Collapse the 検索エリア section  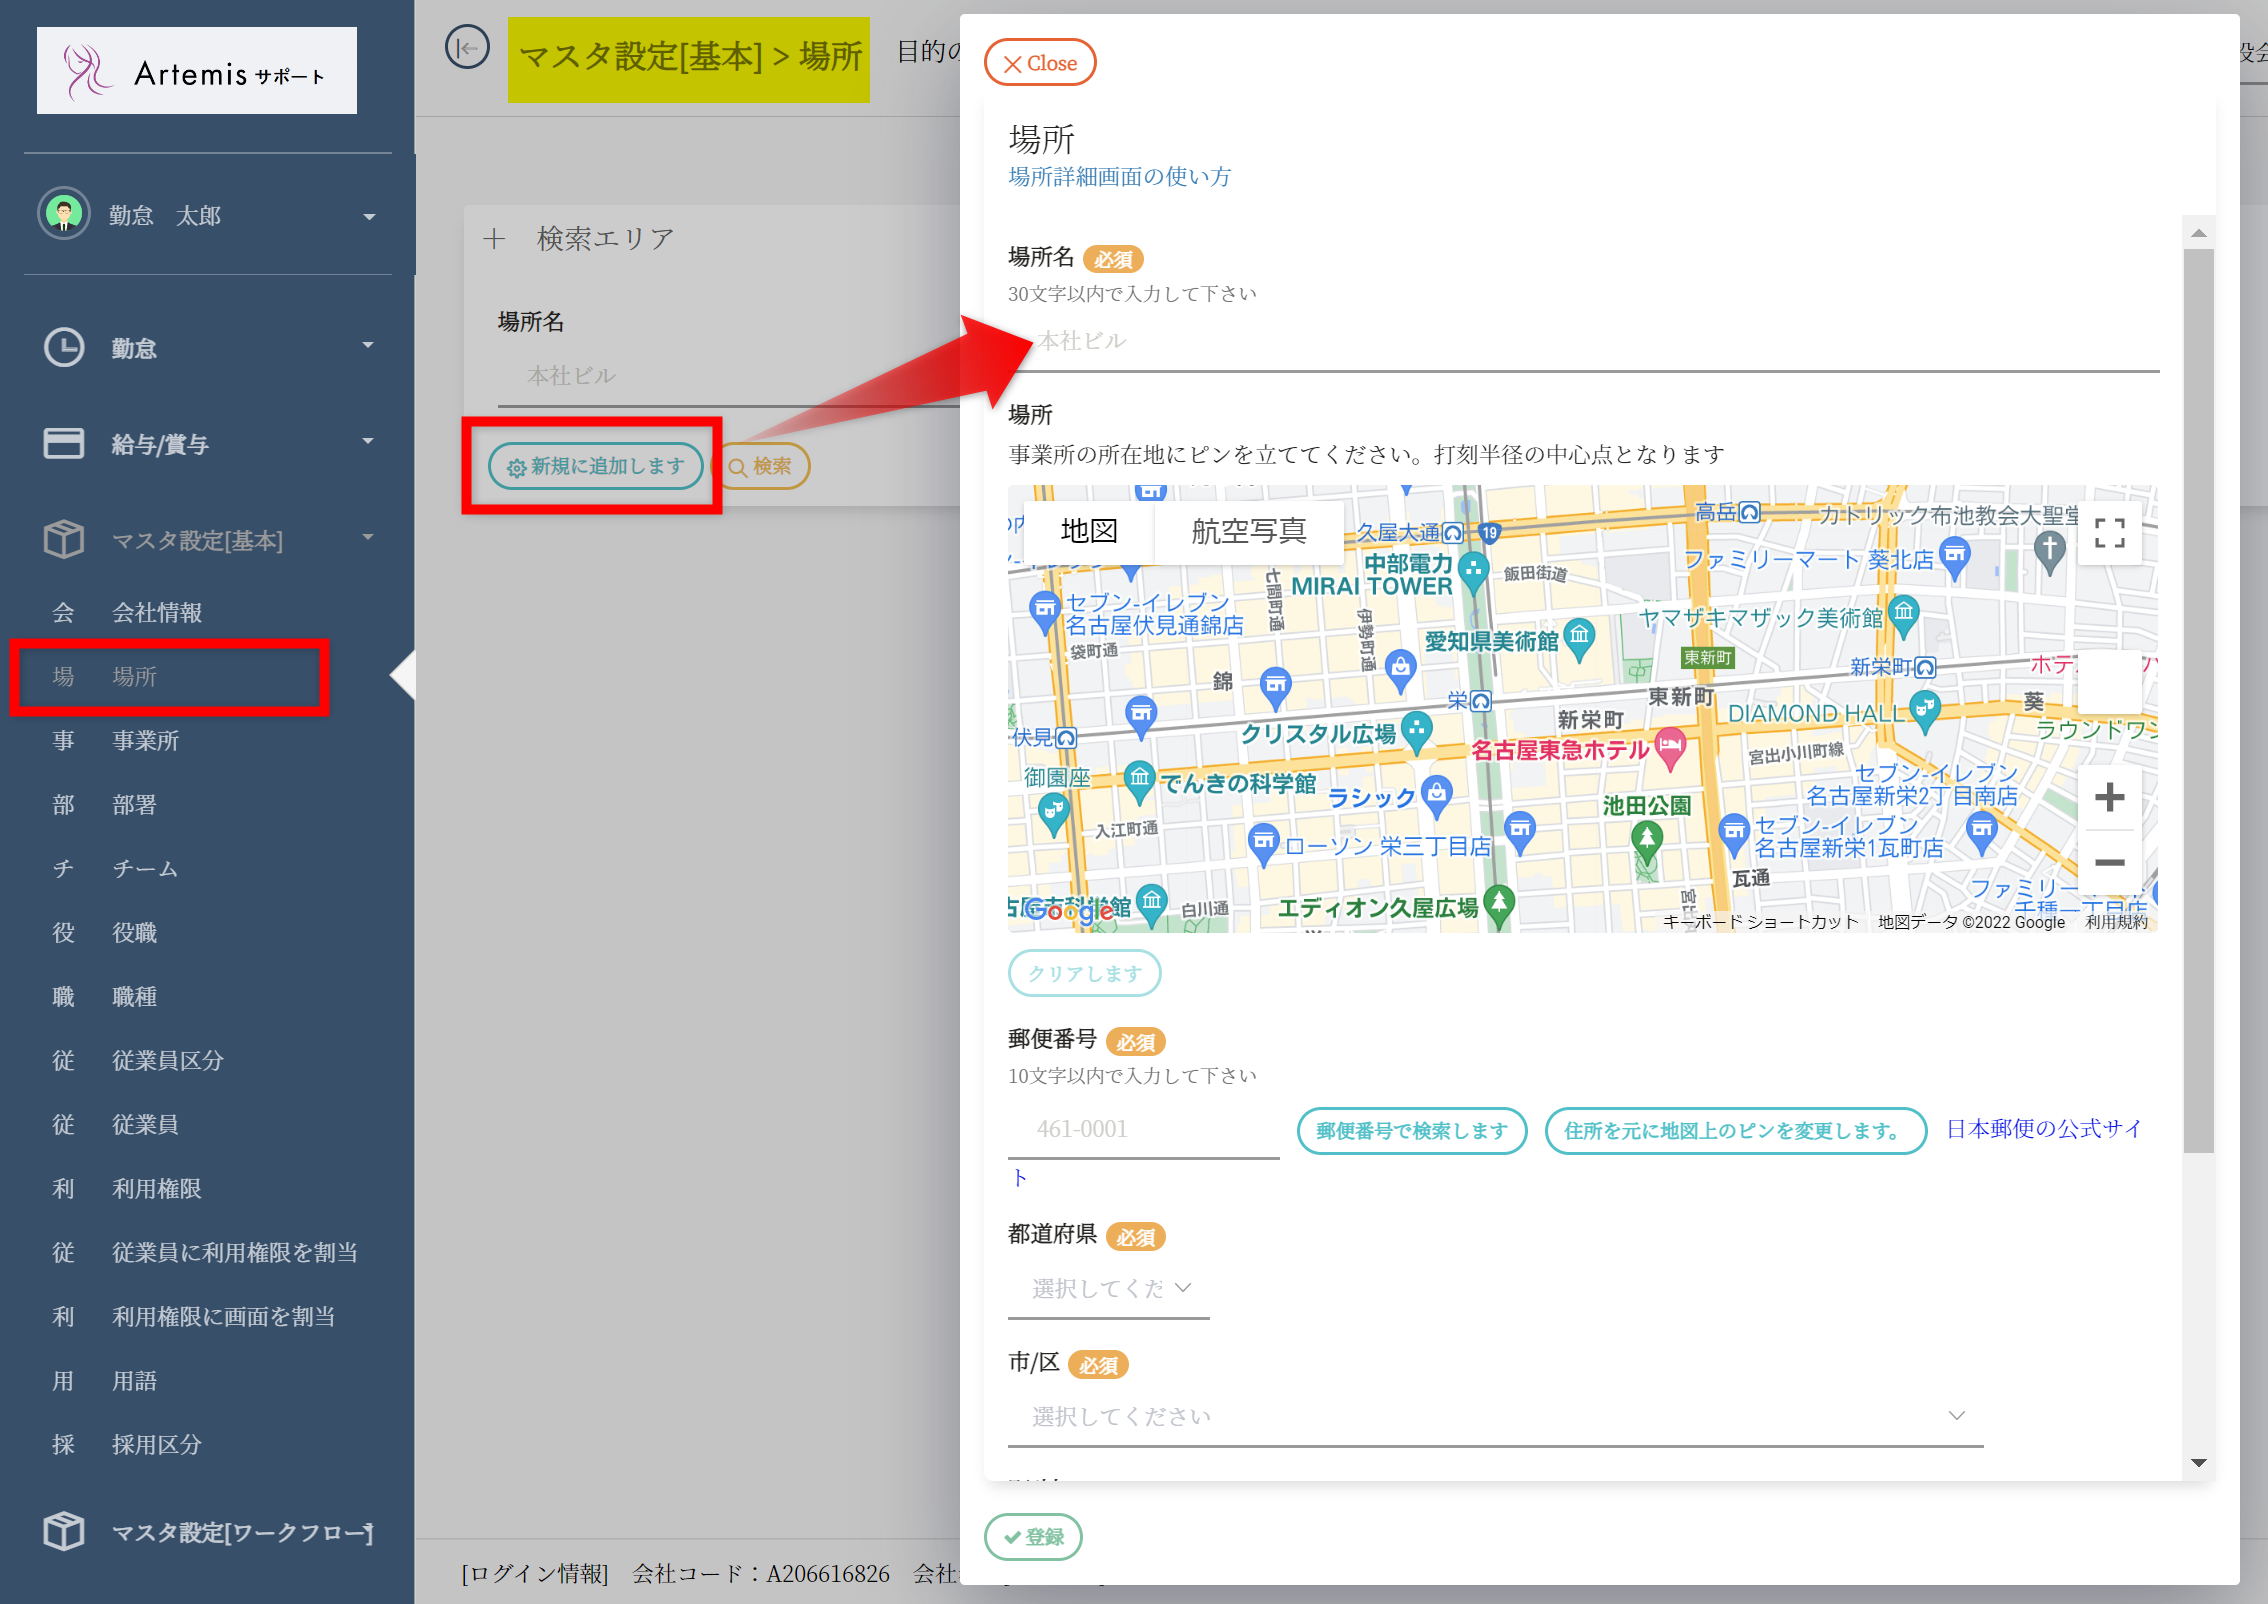click(494, 239)
